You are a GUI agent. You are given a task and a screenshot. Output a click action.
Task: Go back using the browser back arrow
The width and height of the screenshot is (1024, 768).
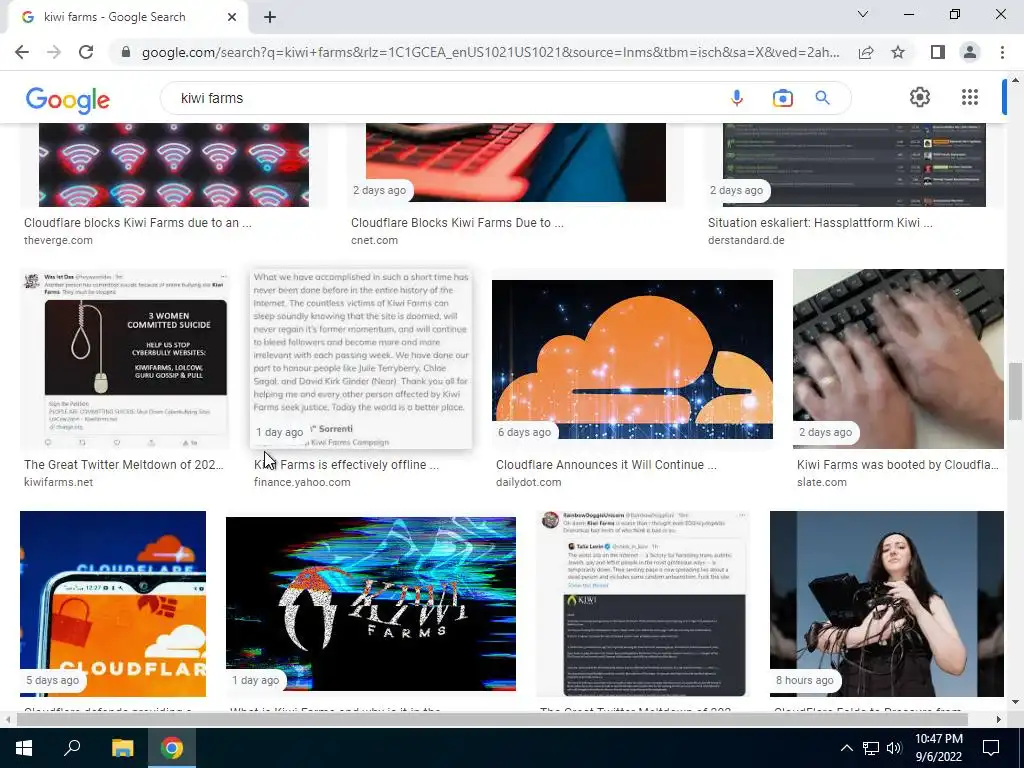tap(22, 52)
